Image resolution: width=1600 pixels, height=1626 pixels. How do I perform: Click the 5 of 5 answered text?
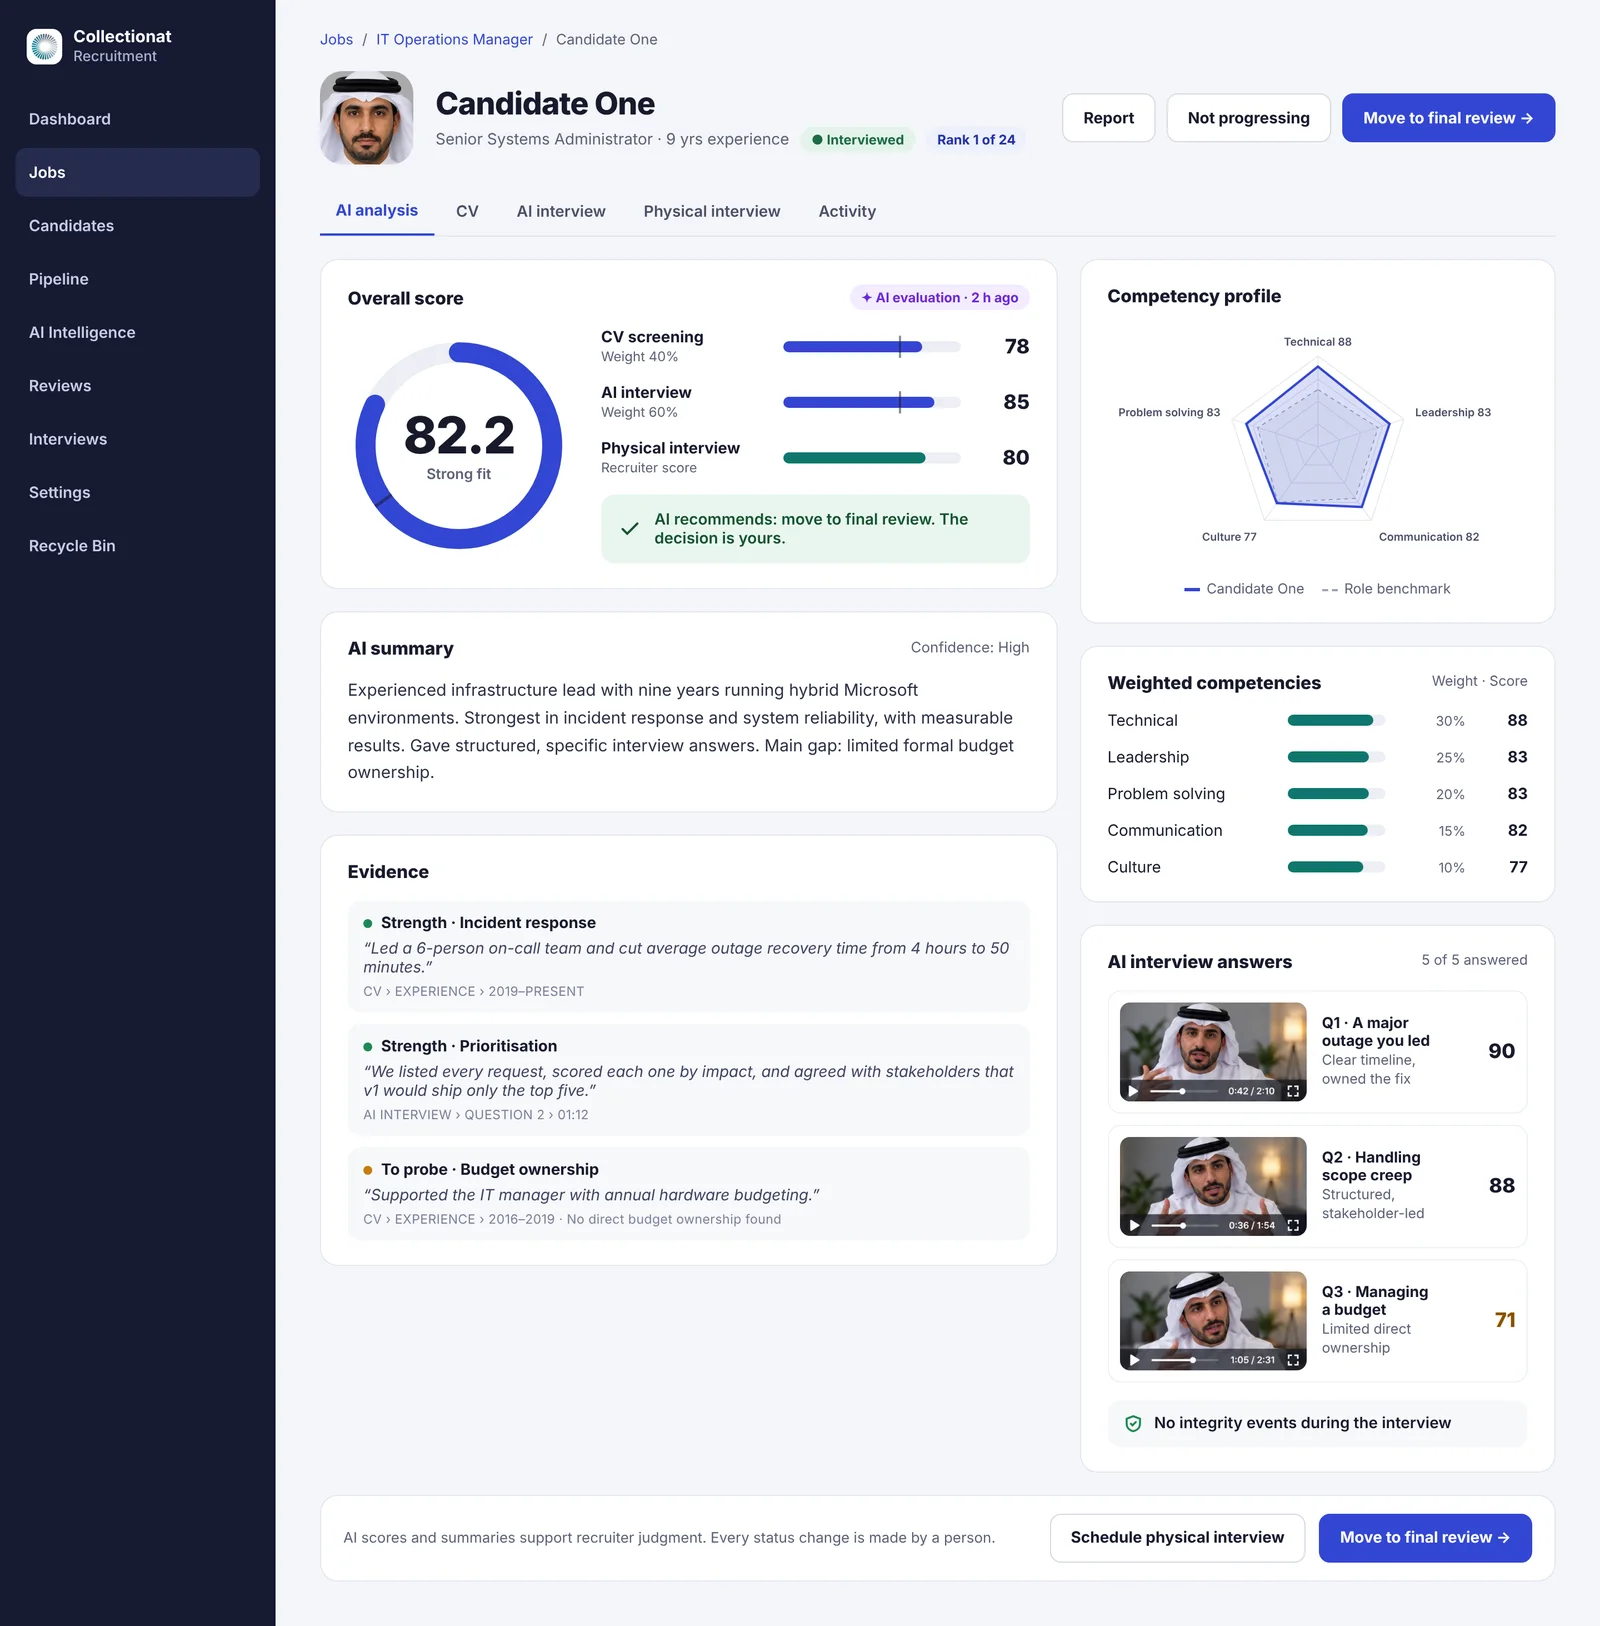[1474, 960]
